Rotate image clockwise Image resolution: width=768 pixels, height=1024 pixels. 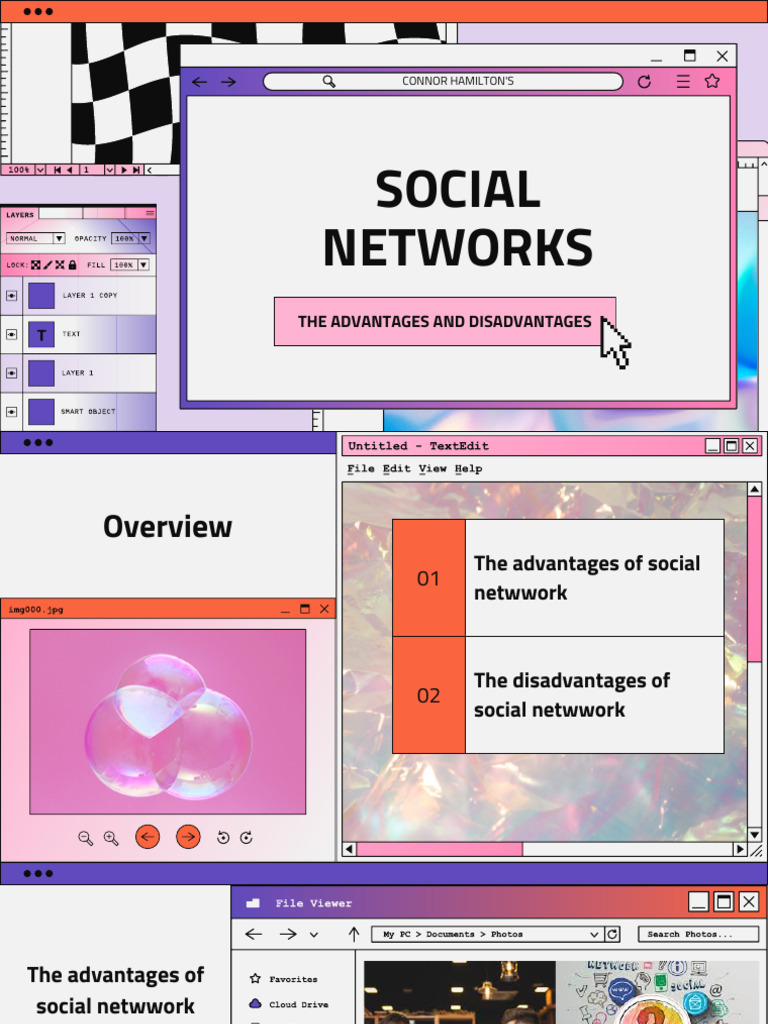(x=246, y=837)
